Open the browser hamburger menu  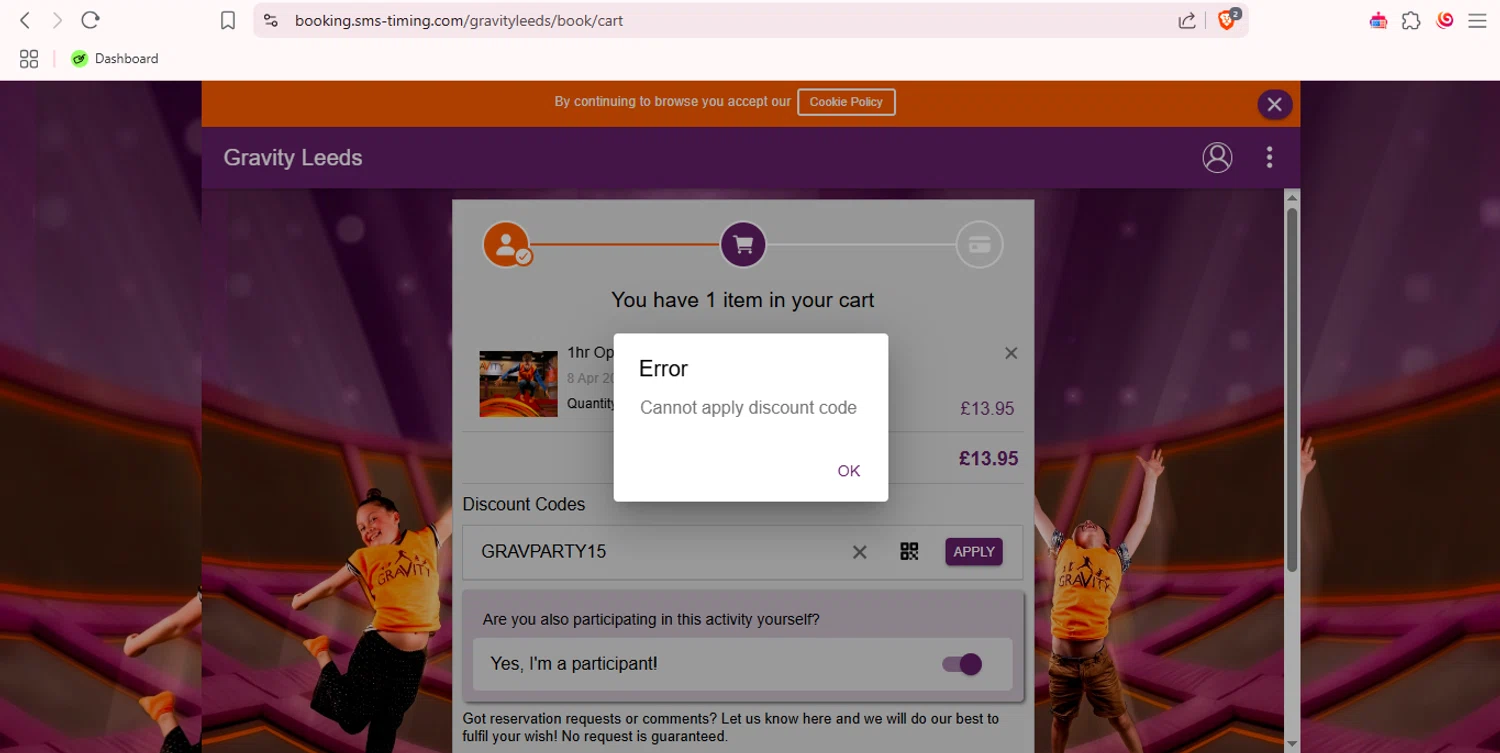click(1477, 20)
